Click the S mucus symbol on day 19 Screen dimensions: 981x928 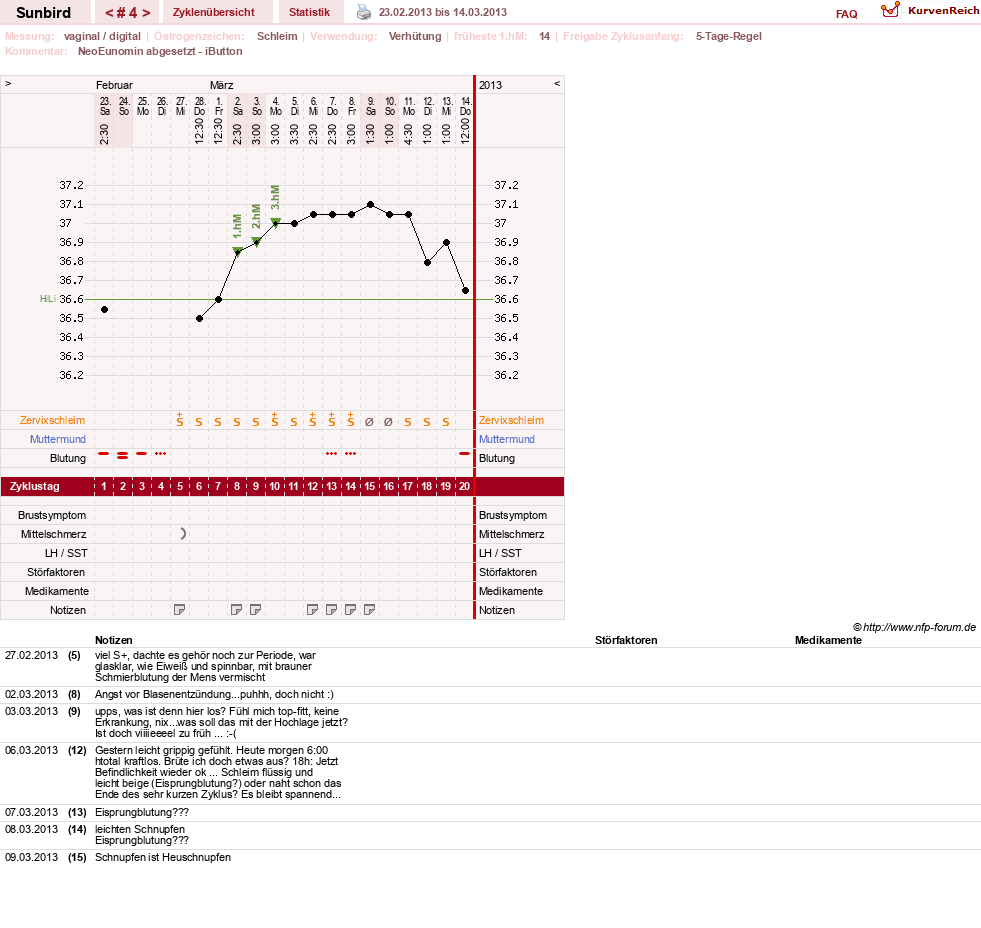pyautogui.click(x=445, y=422)
